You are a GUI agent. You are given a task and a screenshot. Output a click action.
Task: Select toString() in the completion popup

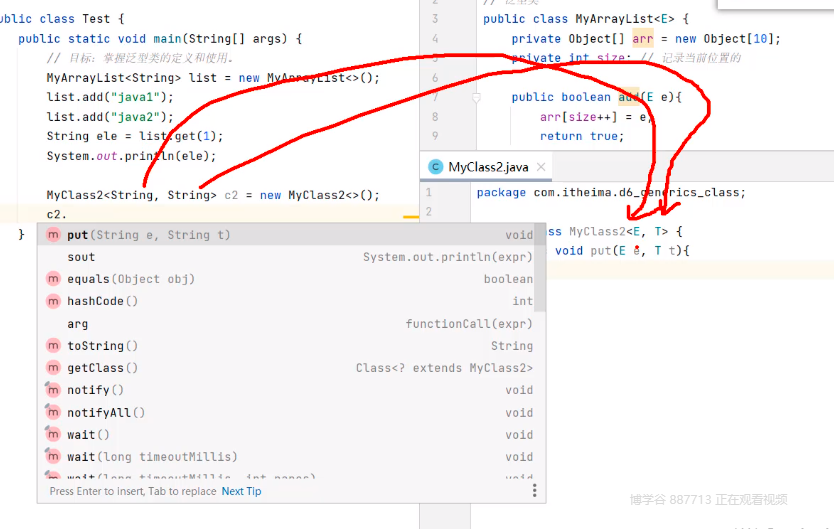coord(286,346)
